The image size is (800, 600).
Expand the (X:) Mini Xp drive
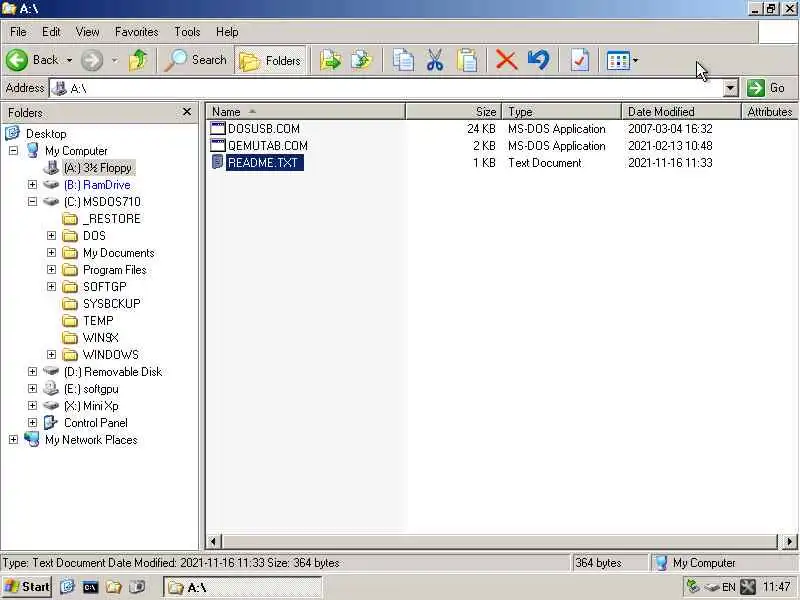[x=32, y=406]
